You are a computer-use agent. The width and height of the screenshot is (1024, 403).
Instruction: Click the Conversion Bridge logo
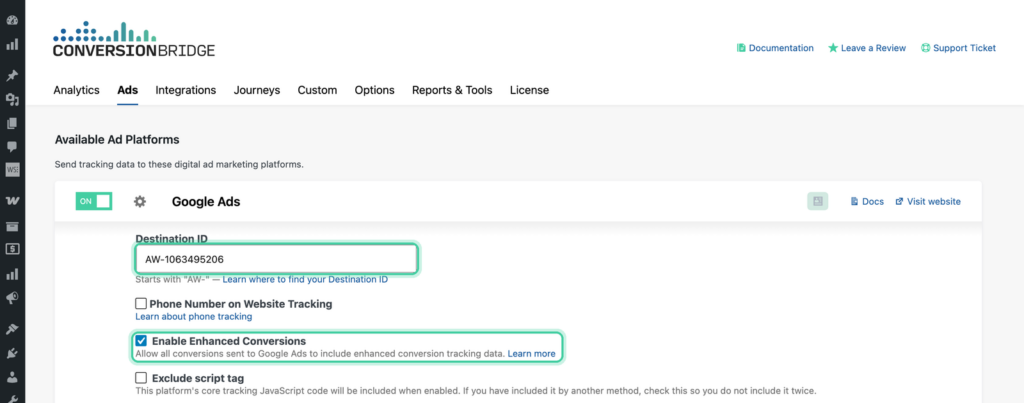(134, 39)
